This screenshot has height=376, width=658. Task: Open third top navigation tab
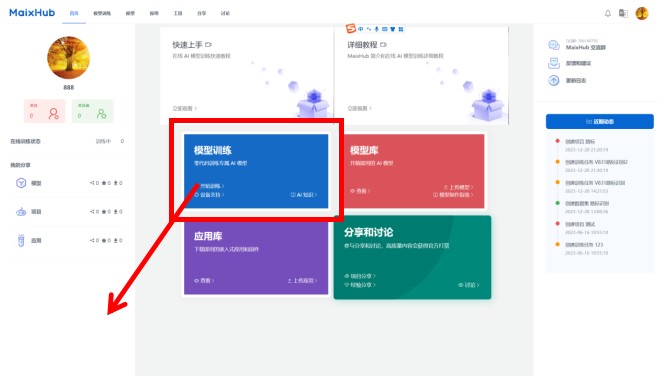coord(130,13)
